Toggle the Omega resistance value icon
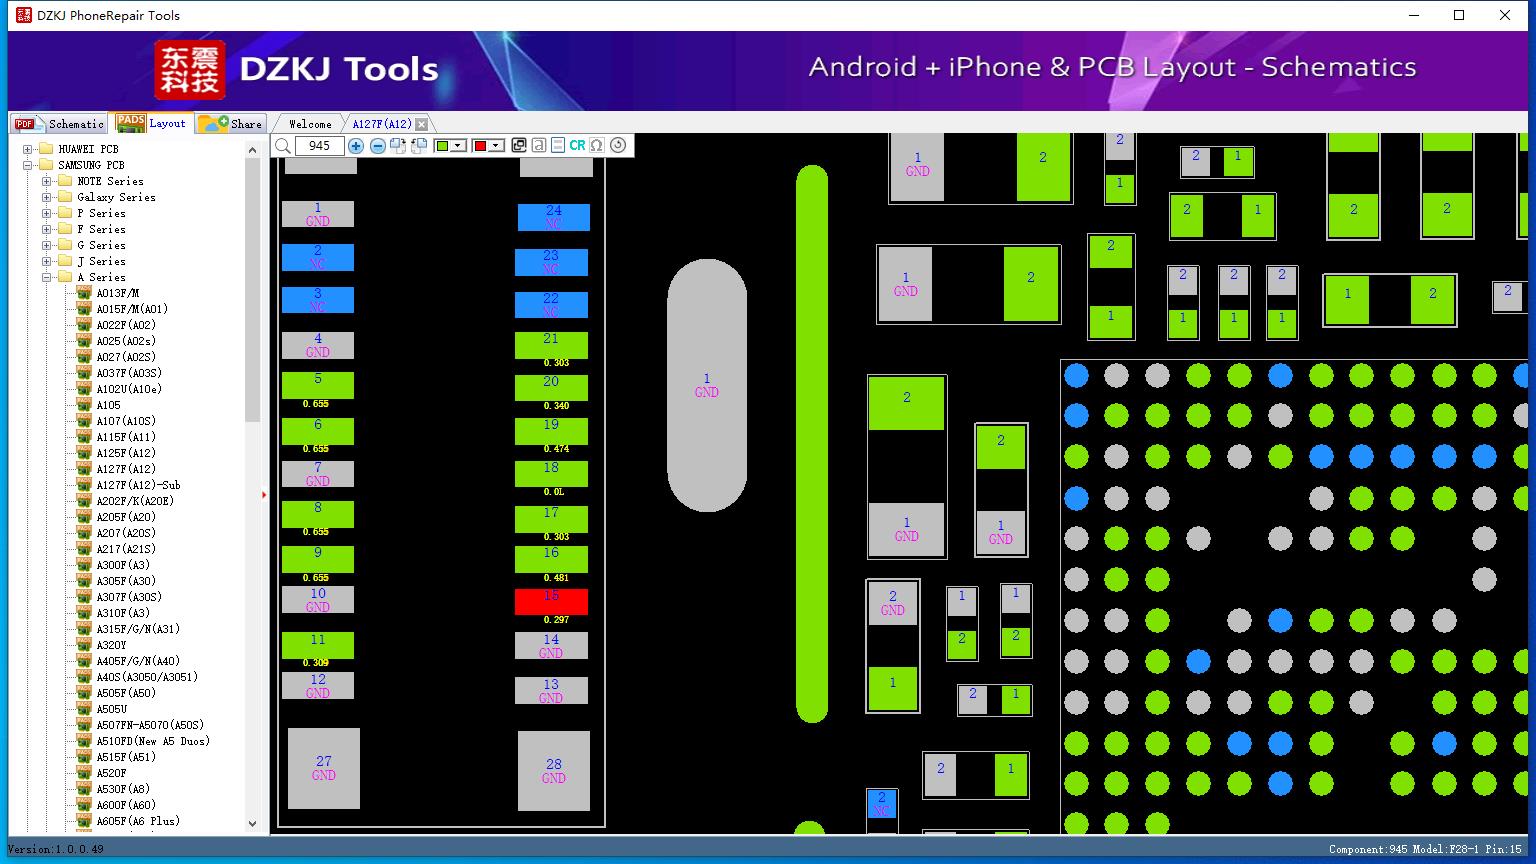This screenshot has width=1536, height=864. pos(597,145)
